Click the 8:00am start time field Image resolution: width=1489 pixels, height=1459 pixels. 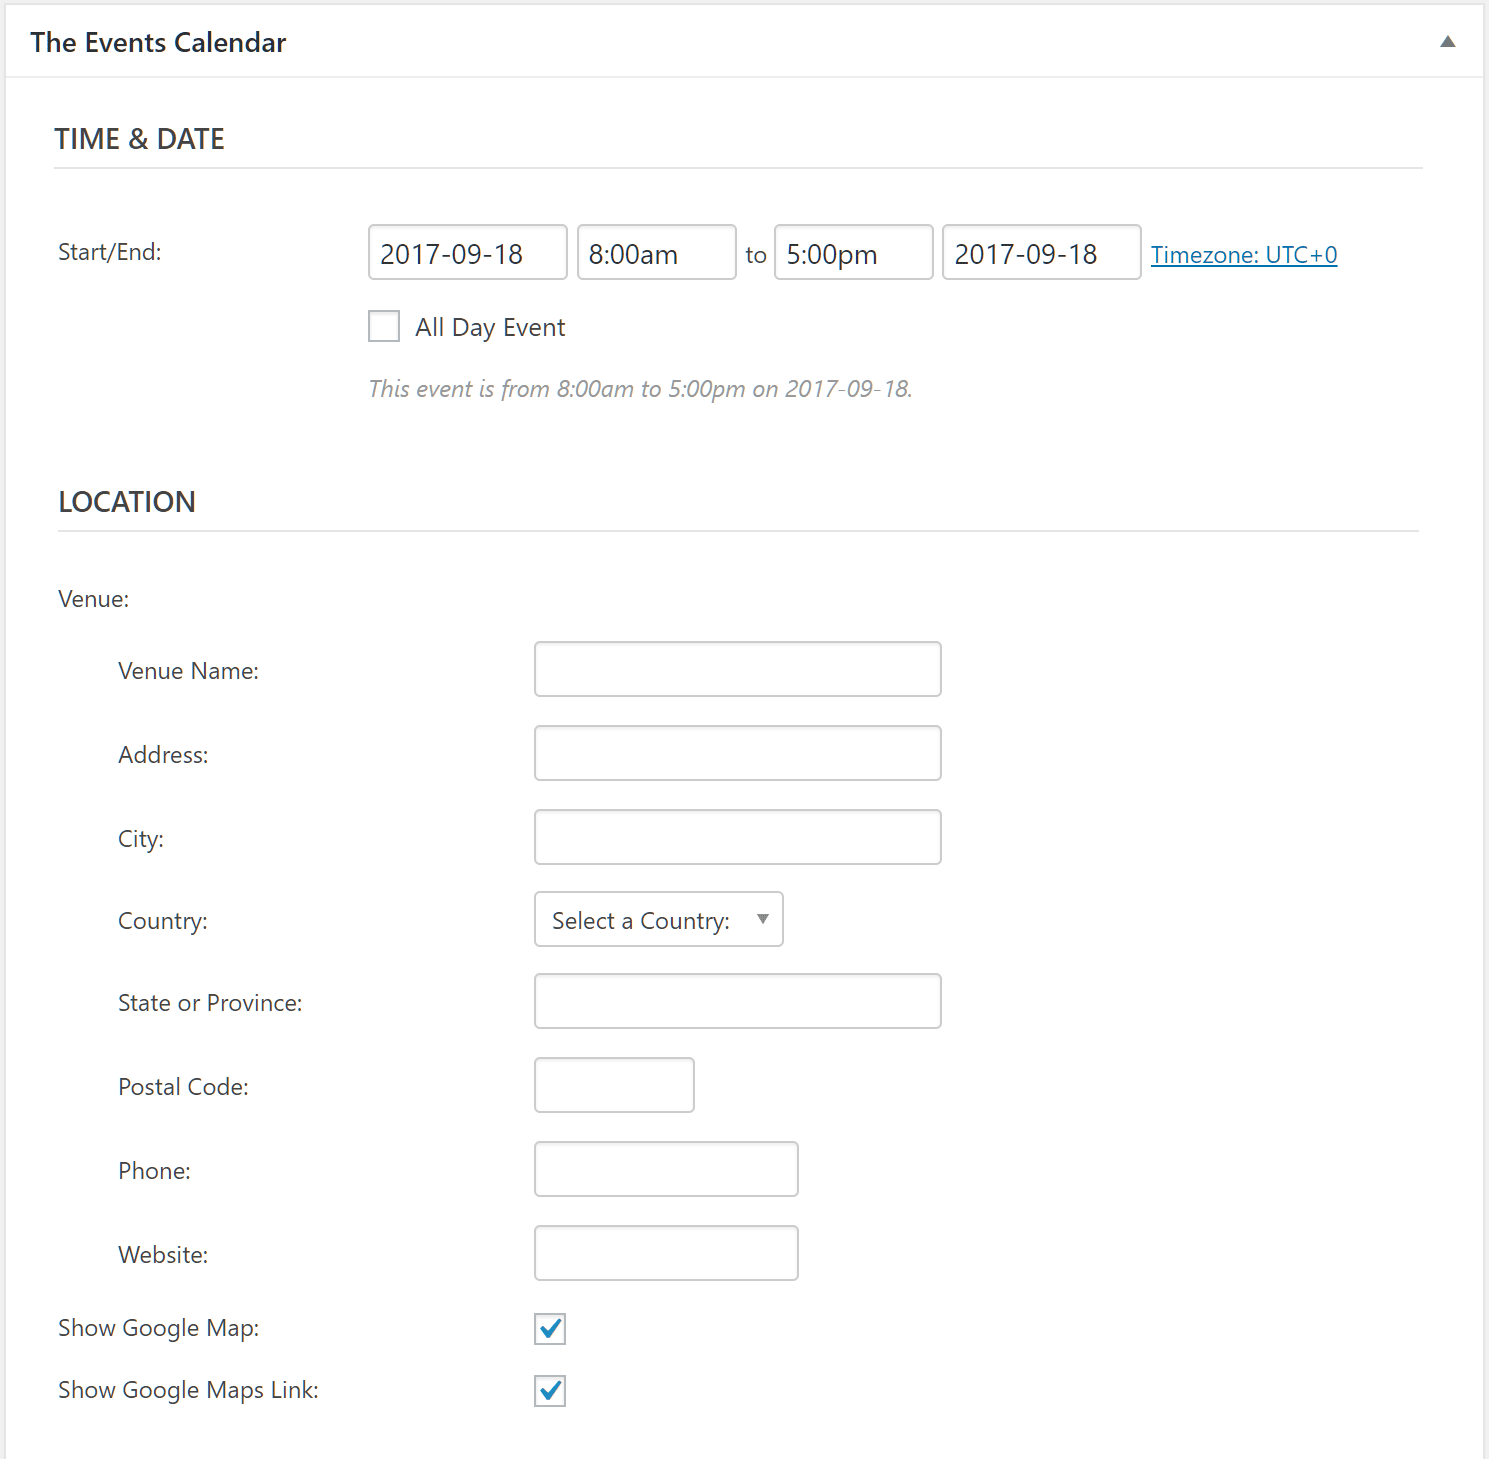click(656, 253)
